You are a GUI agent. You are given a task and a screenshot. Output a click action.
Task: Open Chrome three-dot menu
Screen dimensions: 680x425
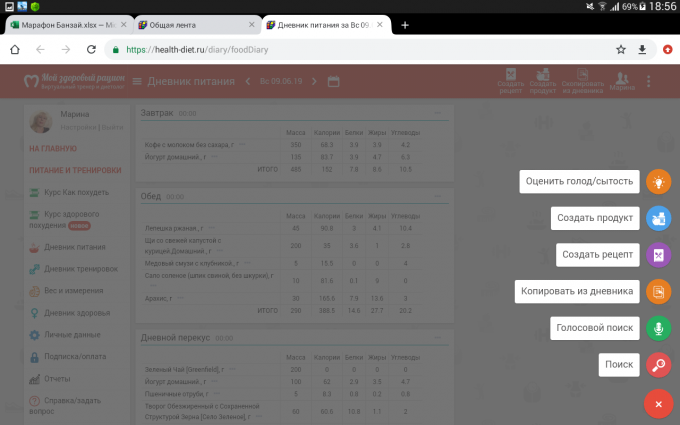pyautogui.click(x=664, y=49)
